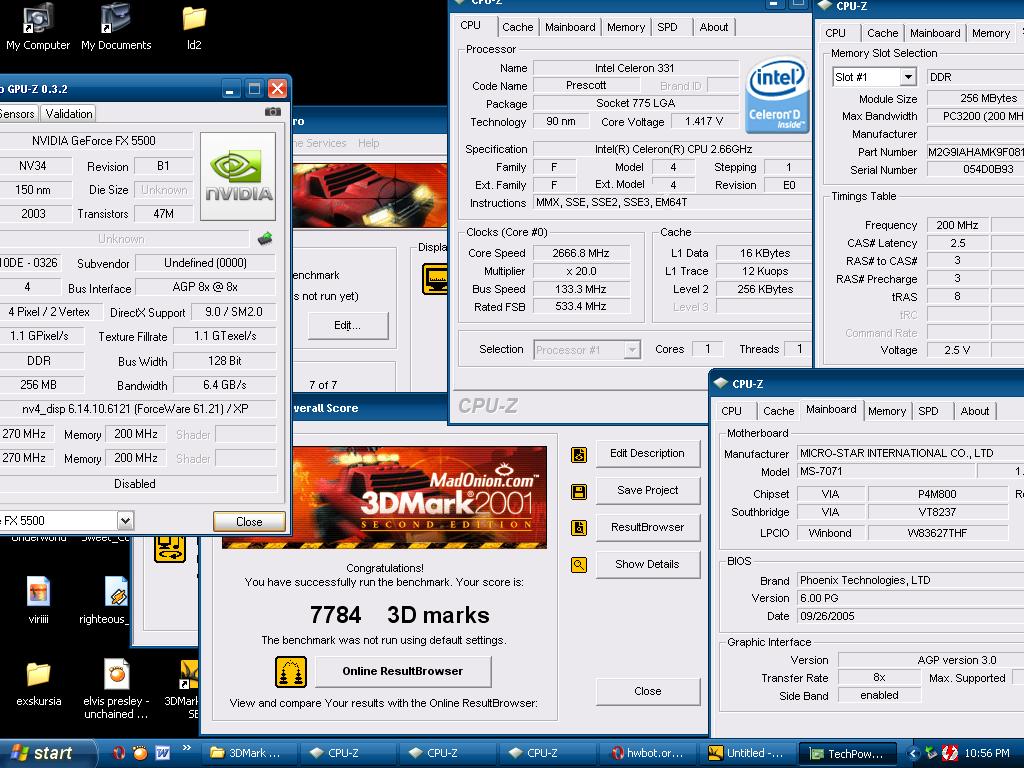Image resolution: width=1024 pixels, height=768 pixels.
Task: Click the GPU-Z screenshot camera icon
Action: [x=273, y=112]
